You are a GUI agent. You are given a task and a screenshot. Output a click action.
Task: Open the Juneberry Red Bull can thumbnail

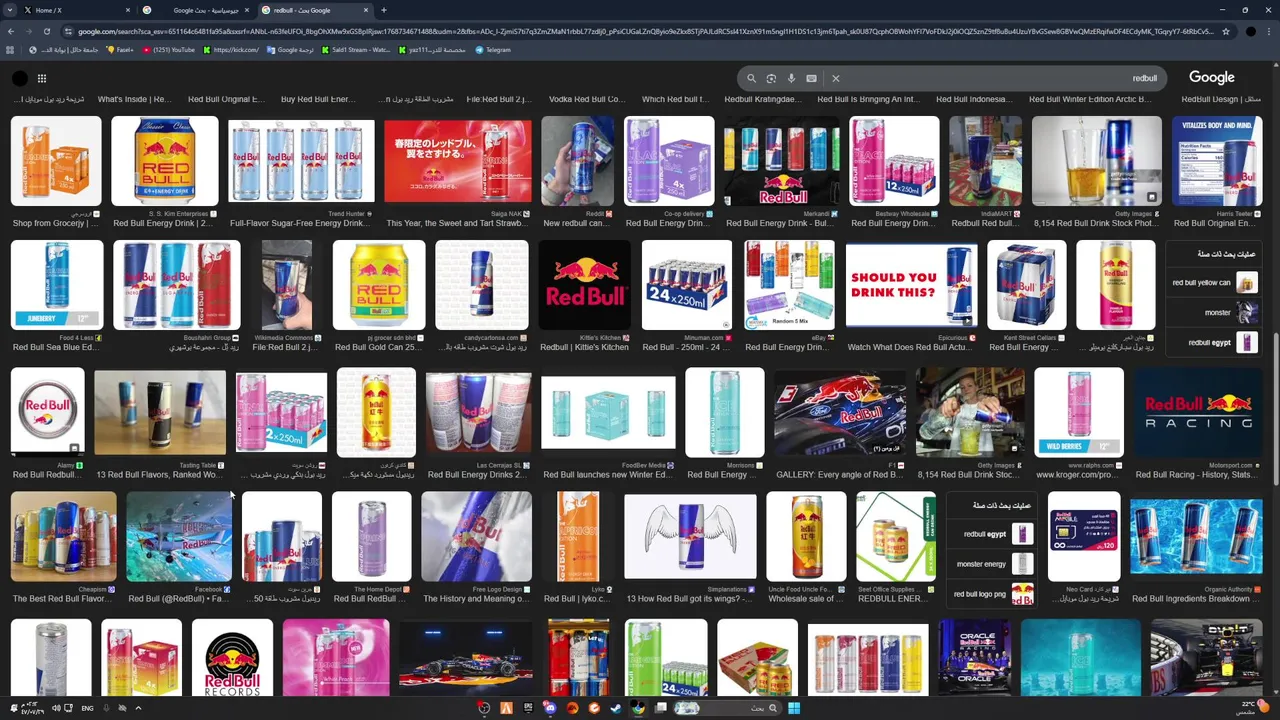(57, 285)
